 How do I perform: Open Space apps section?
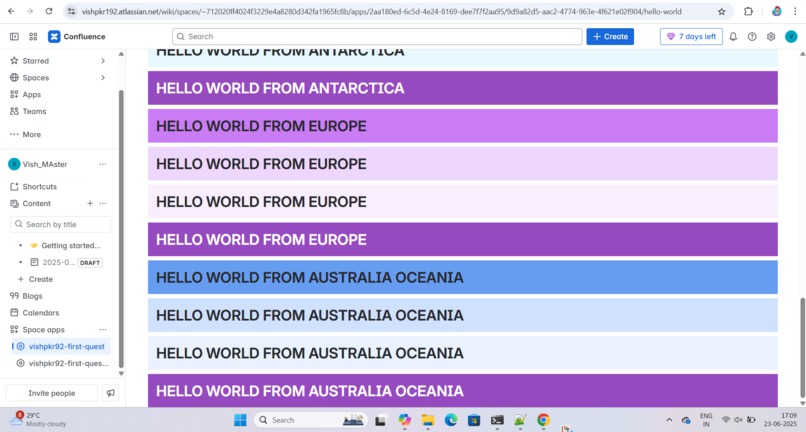coord(43,330)
